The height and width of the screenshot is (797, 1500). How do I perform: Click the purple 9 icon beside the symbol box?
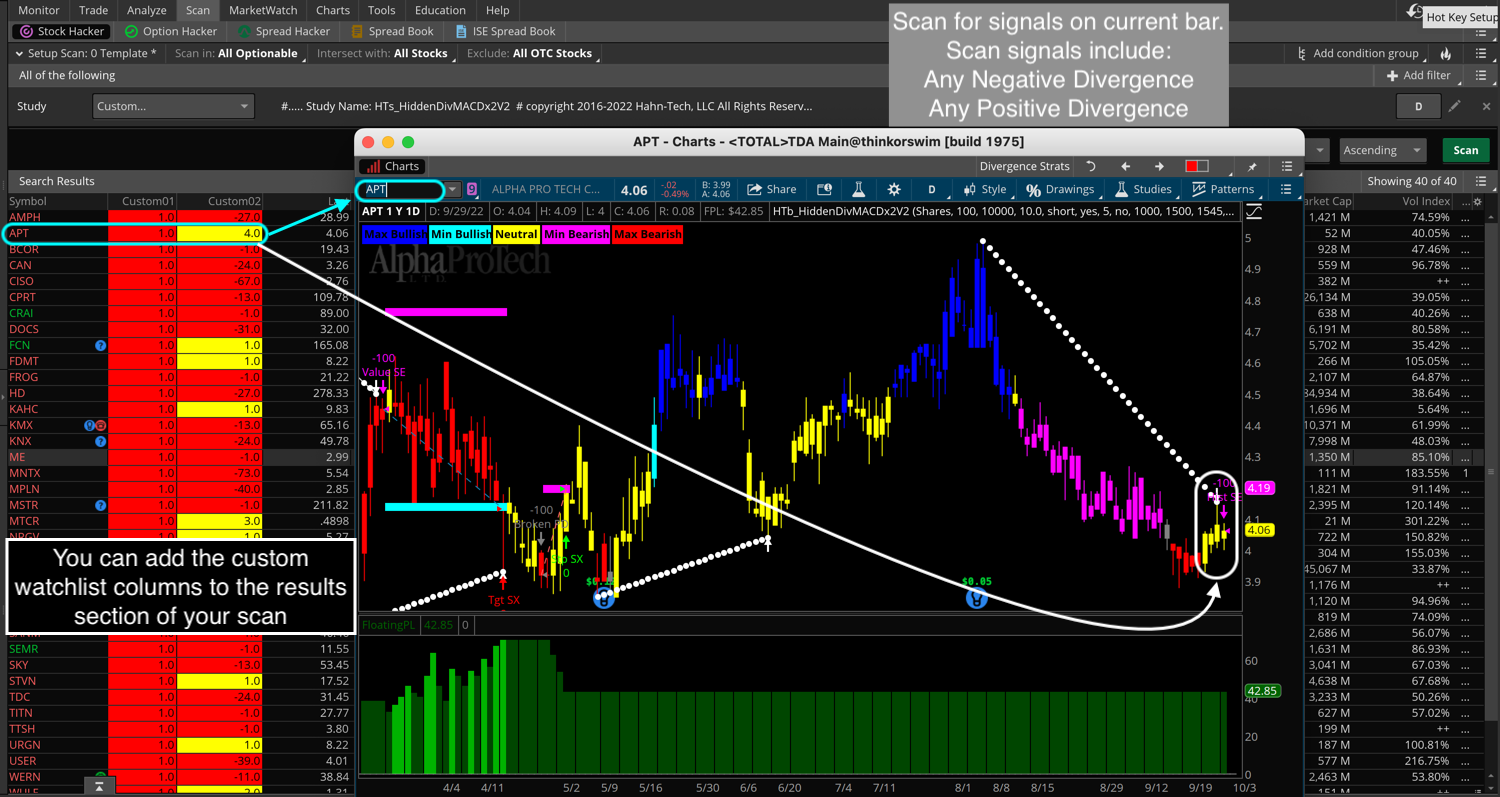tap(472, 189)
